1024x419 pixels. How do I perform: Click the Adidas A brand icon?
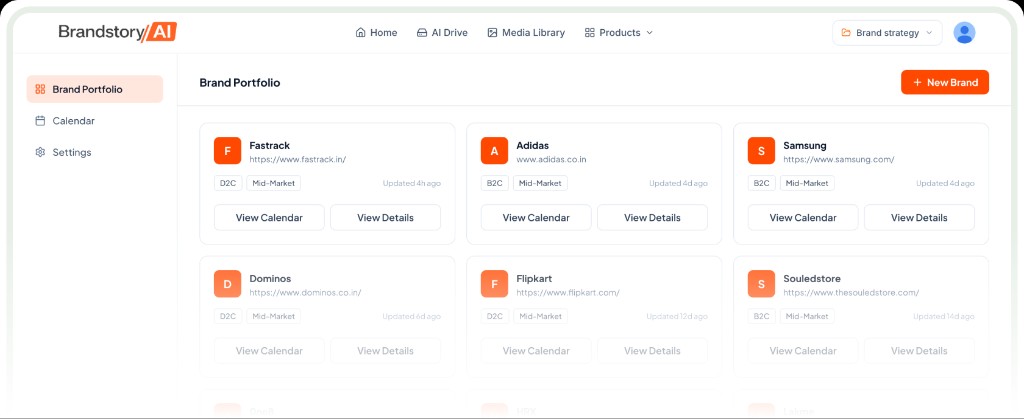click(x=494, y=151)
